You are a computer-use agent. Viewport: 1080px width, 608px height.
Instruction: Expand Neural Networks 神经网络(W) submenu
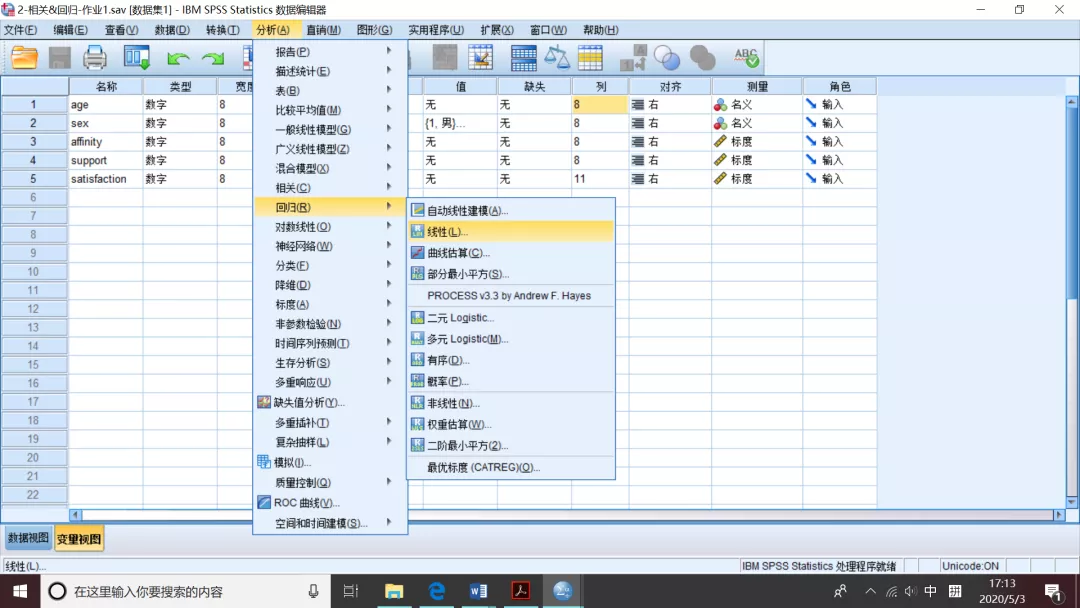tap(331, 246)
